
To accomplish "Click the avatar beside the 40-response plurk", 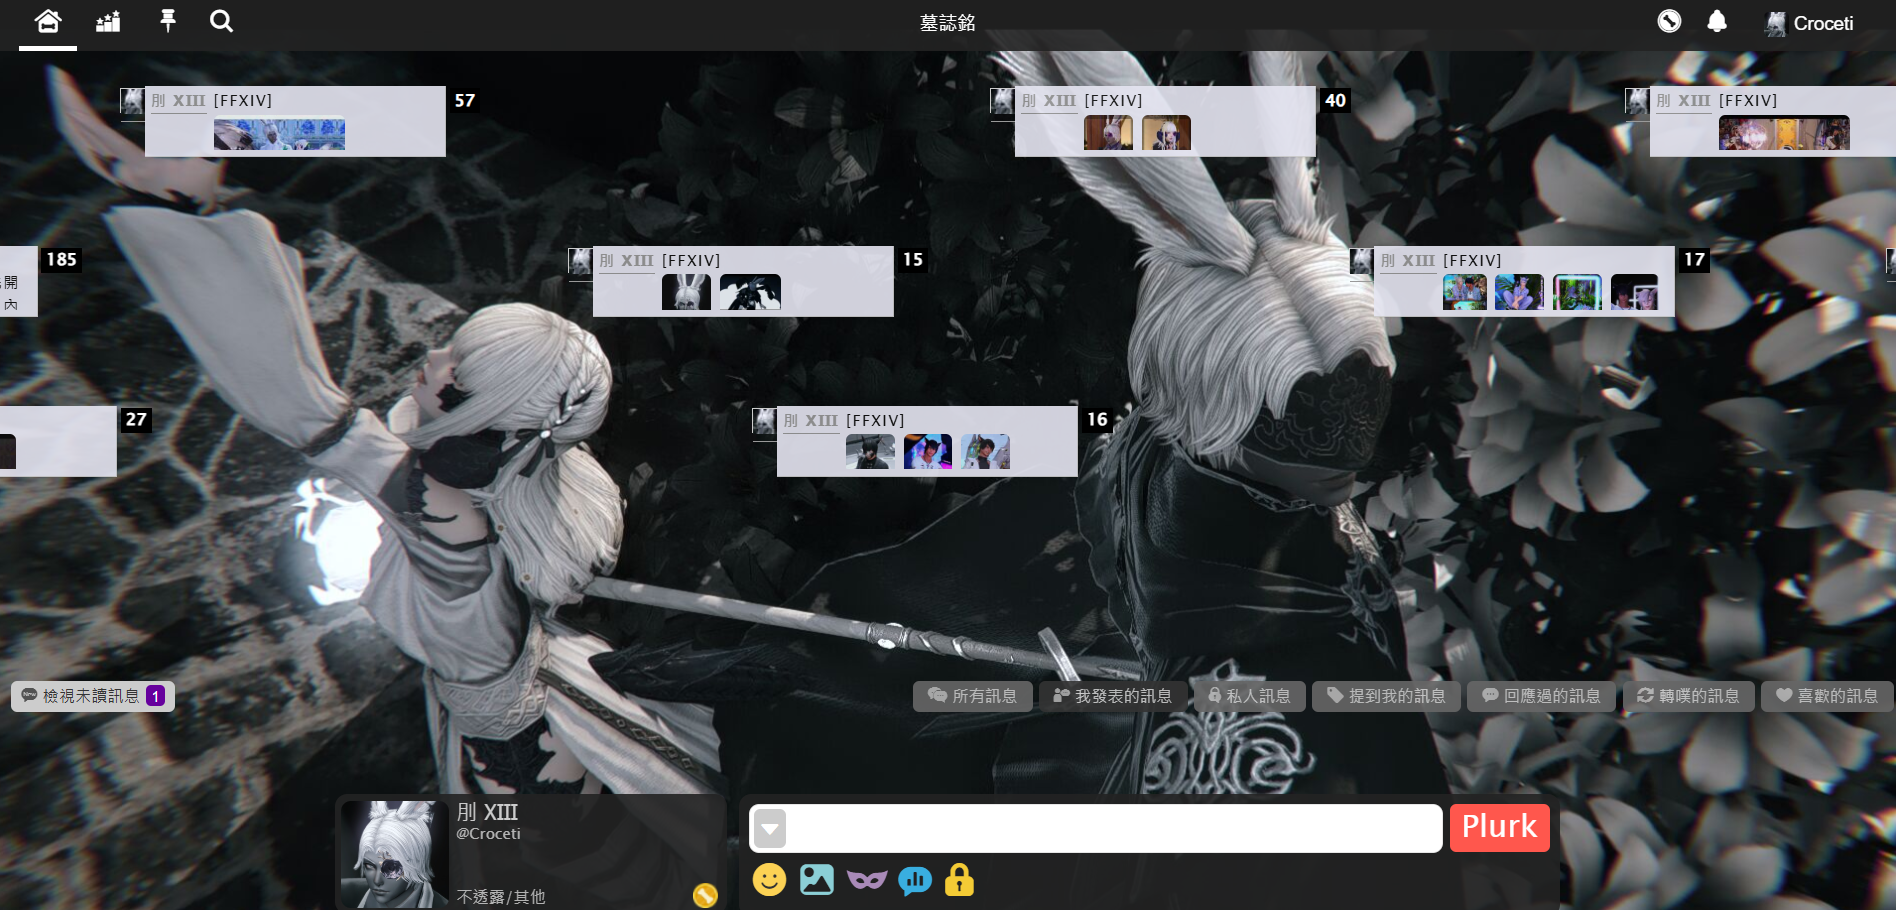I will click(x=1002, y=101).
